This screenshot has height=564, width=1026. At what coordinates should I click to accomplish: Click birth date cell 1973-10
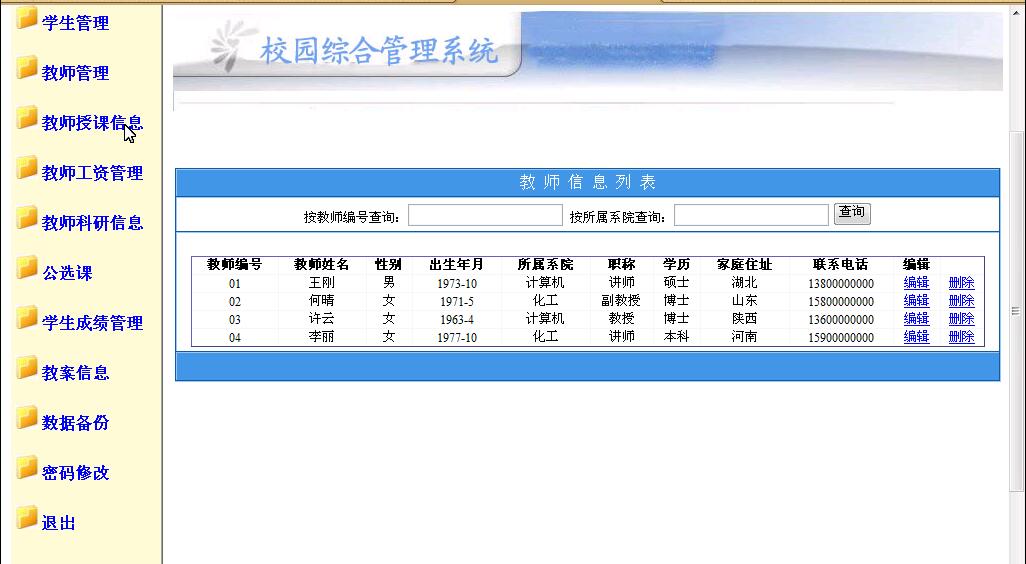tap(457, 284)
